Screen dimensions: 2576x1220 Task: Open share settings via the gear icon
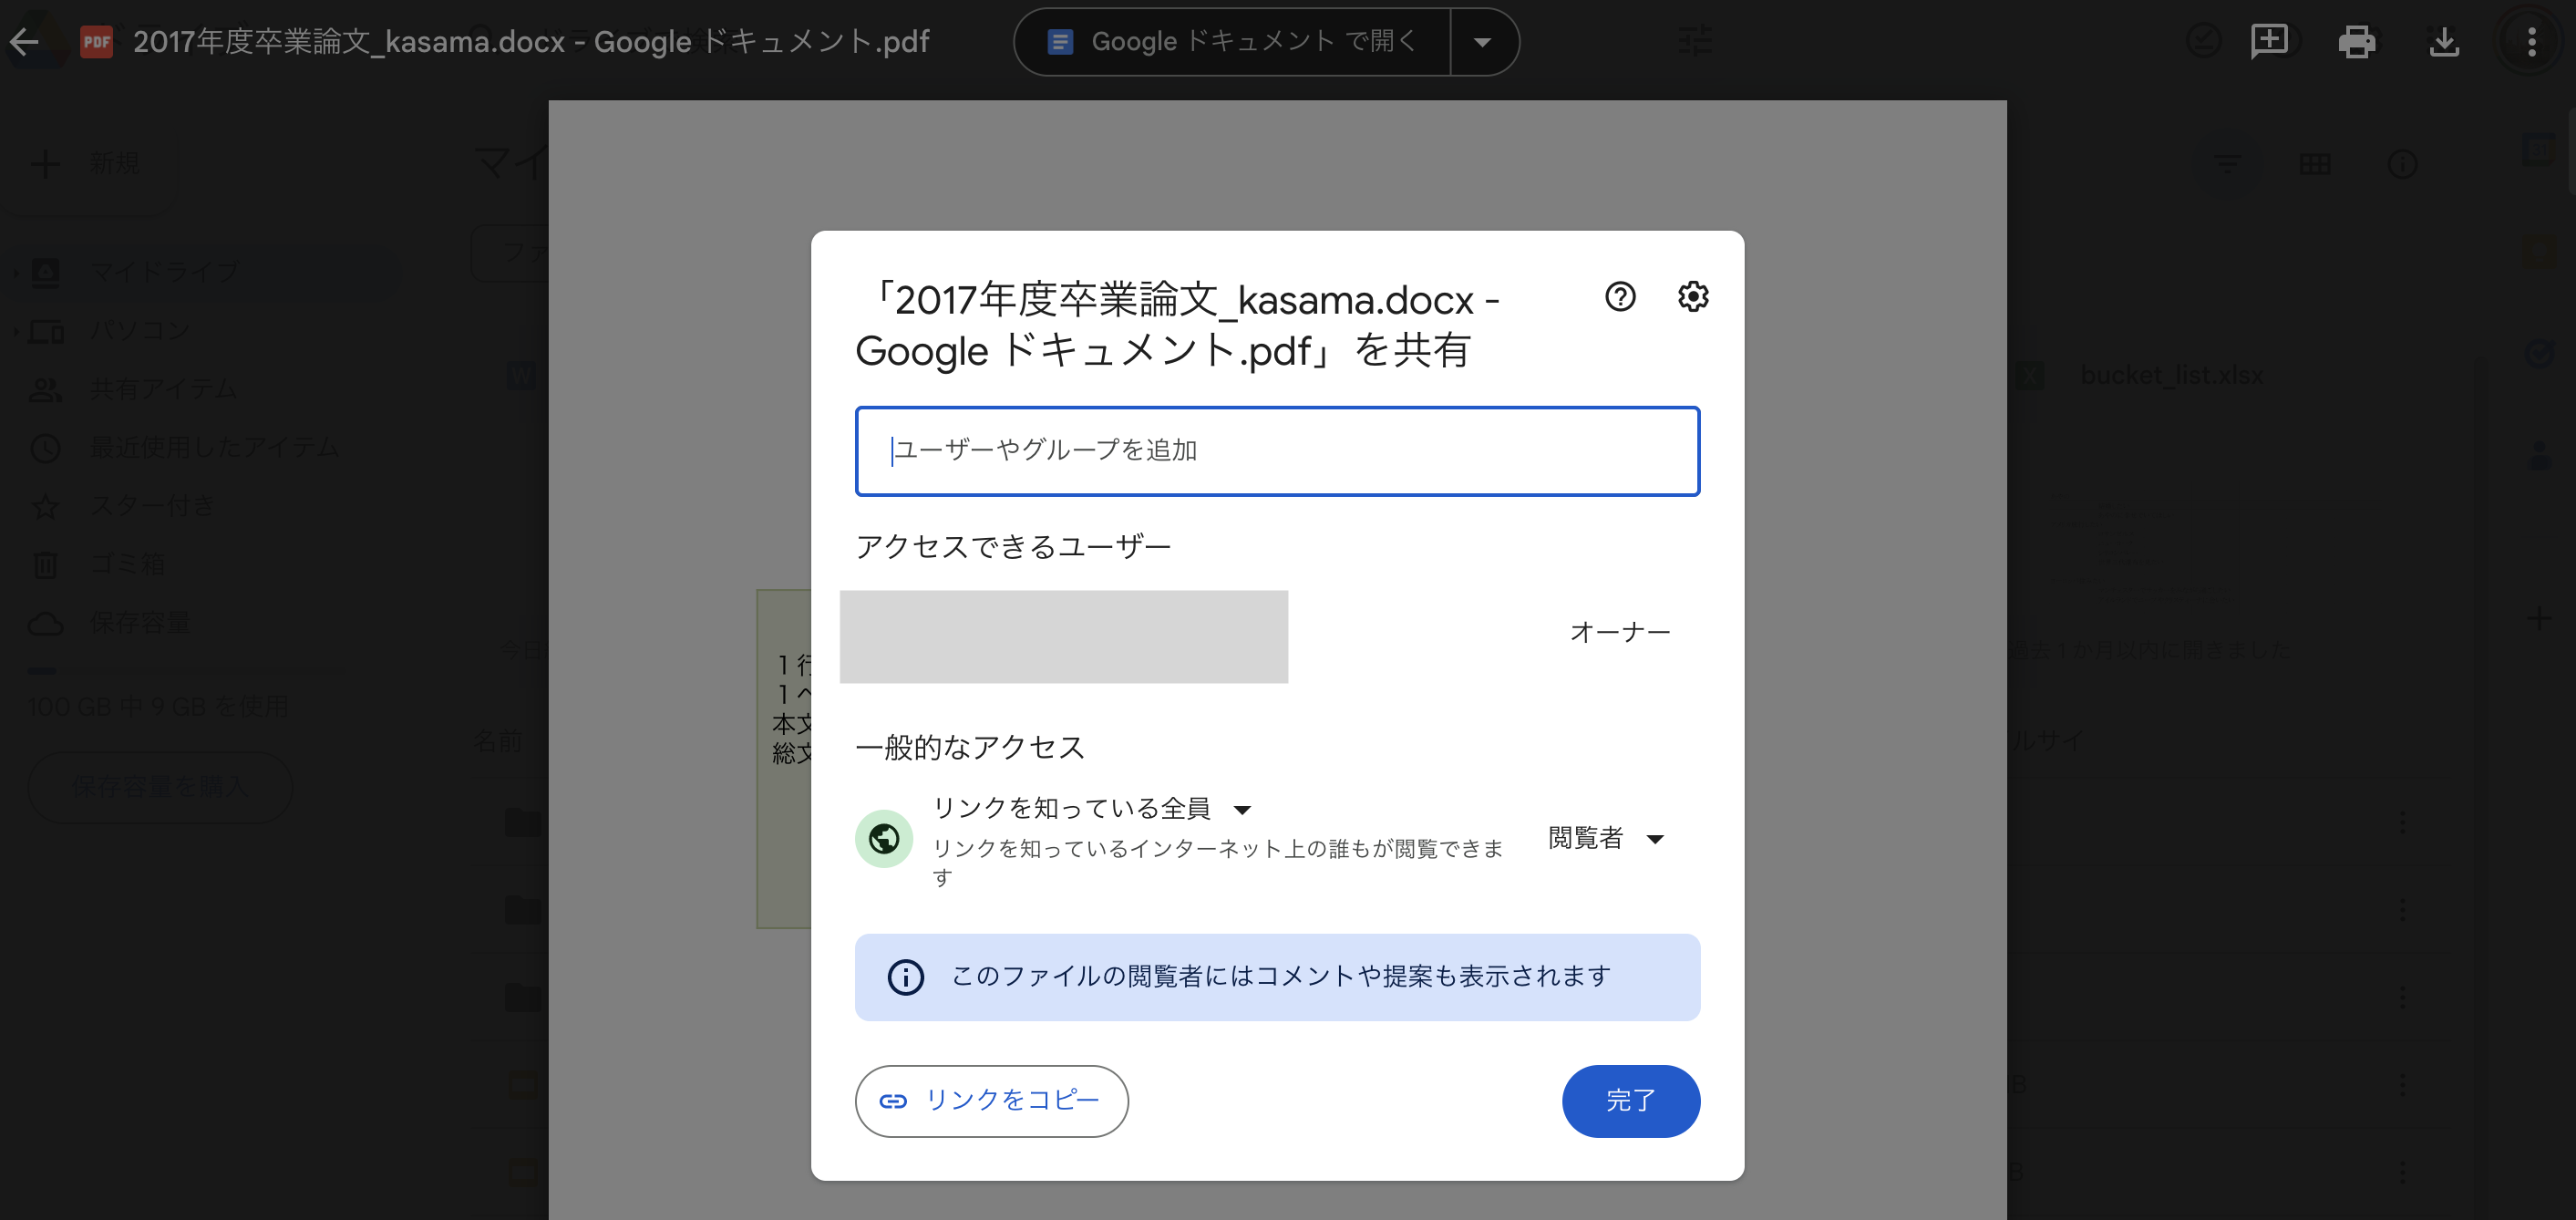point(1693,297)
